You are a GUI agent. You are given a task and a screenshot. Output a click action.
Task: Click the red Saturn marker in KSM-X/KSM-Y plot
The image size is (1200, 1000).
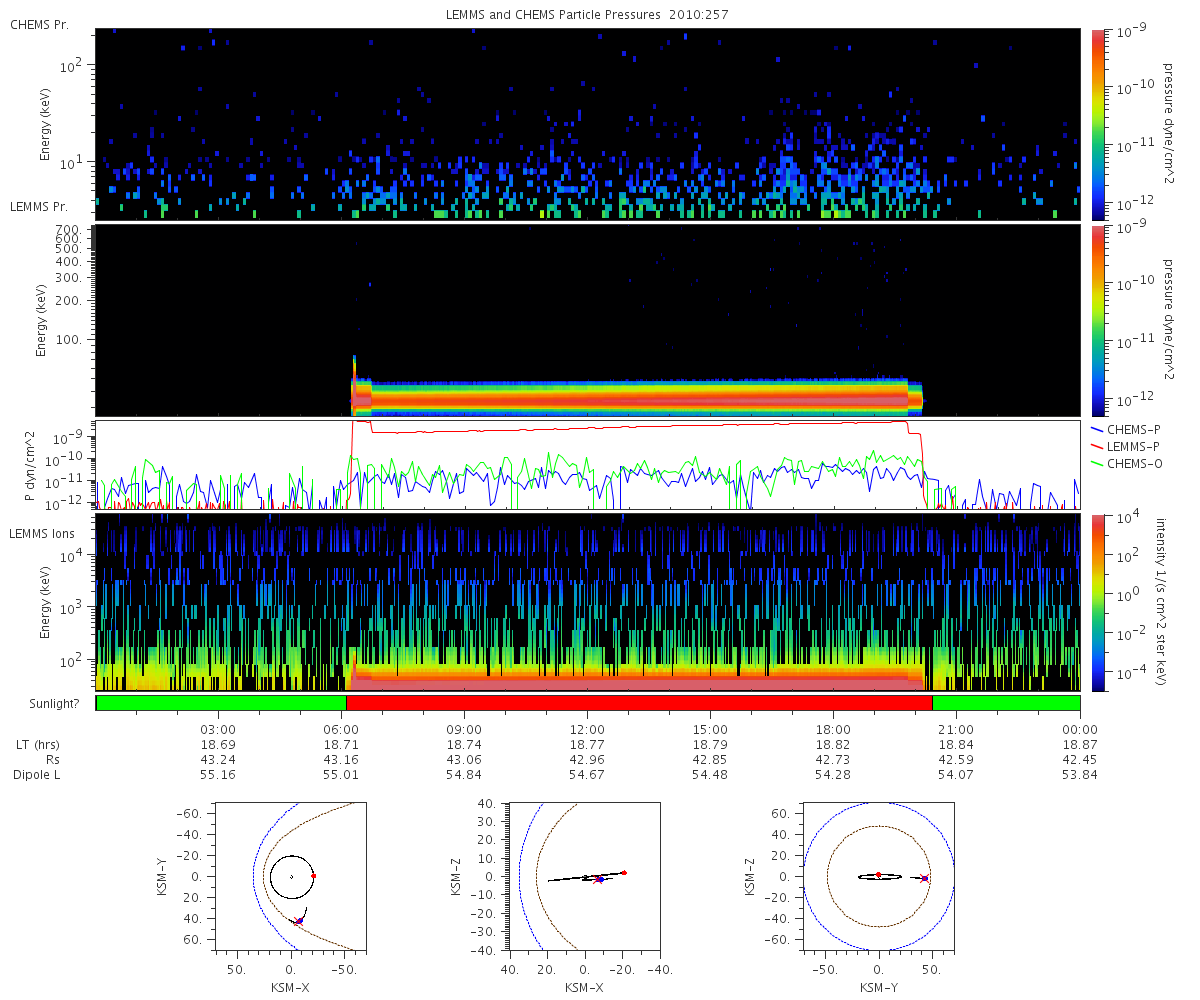[x=313, y=875]
